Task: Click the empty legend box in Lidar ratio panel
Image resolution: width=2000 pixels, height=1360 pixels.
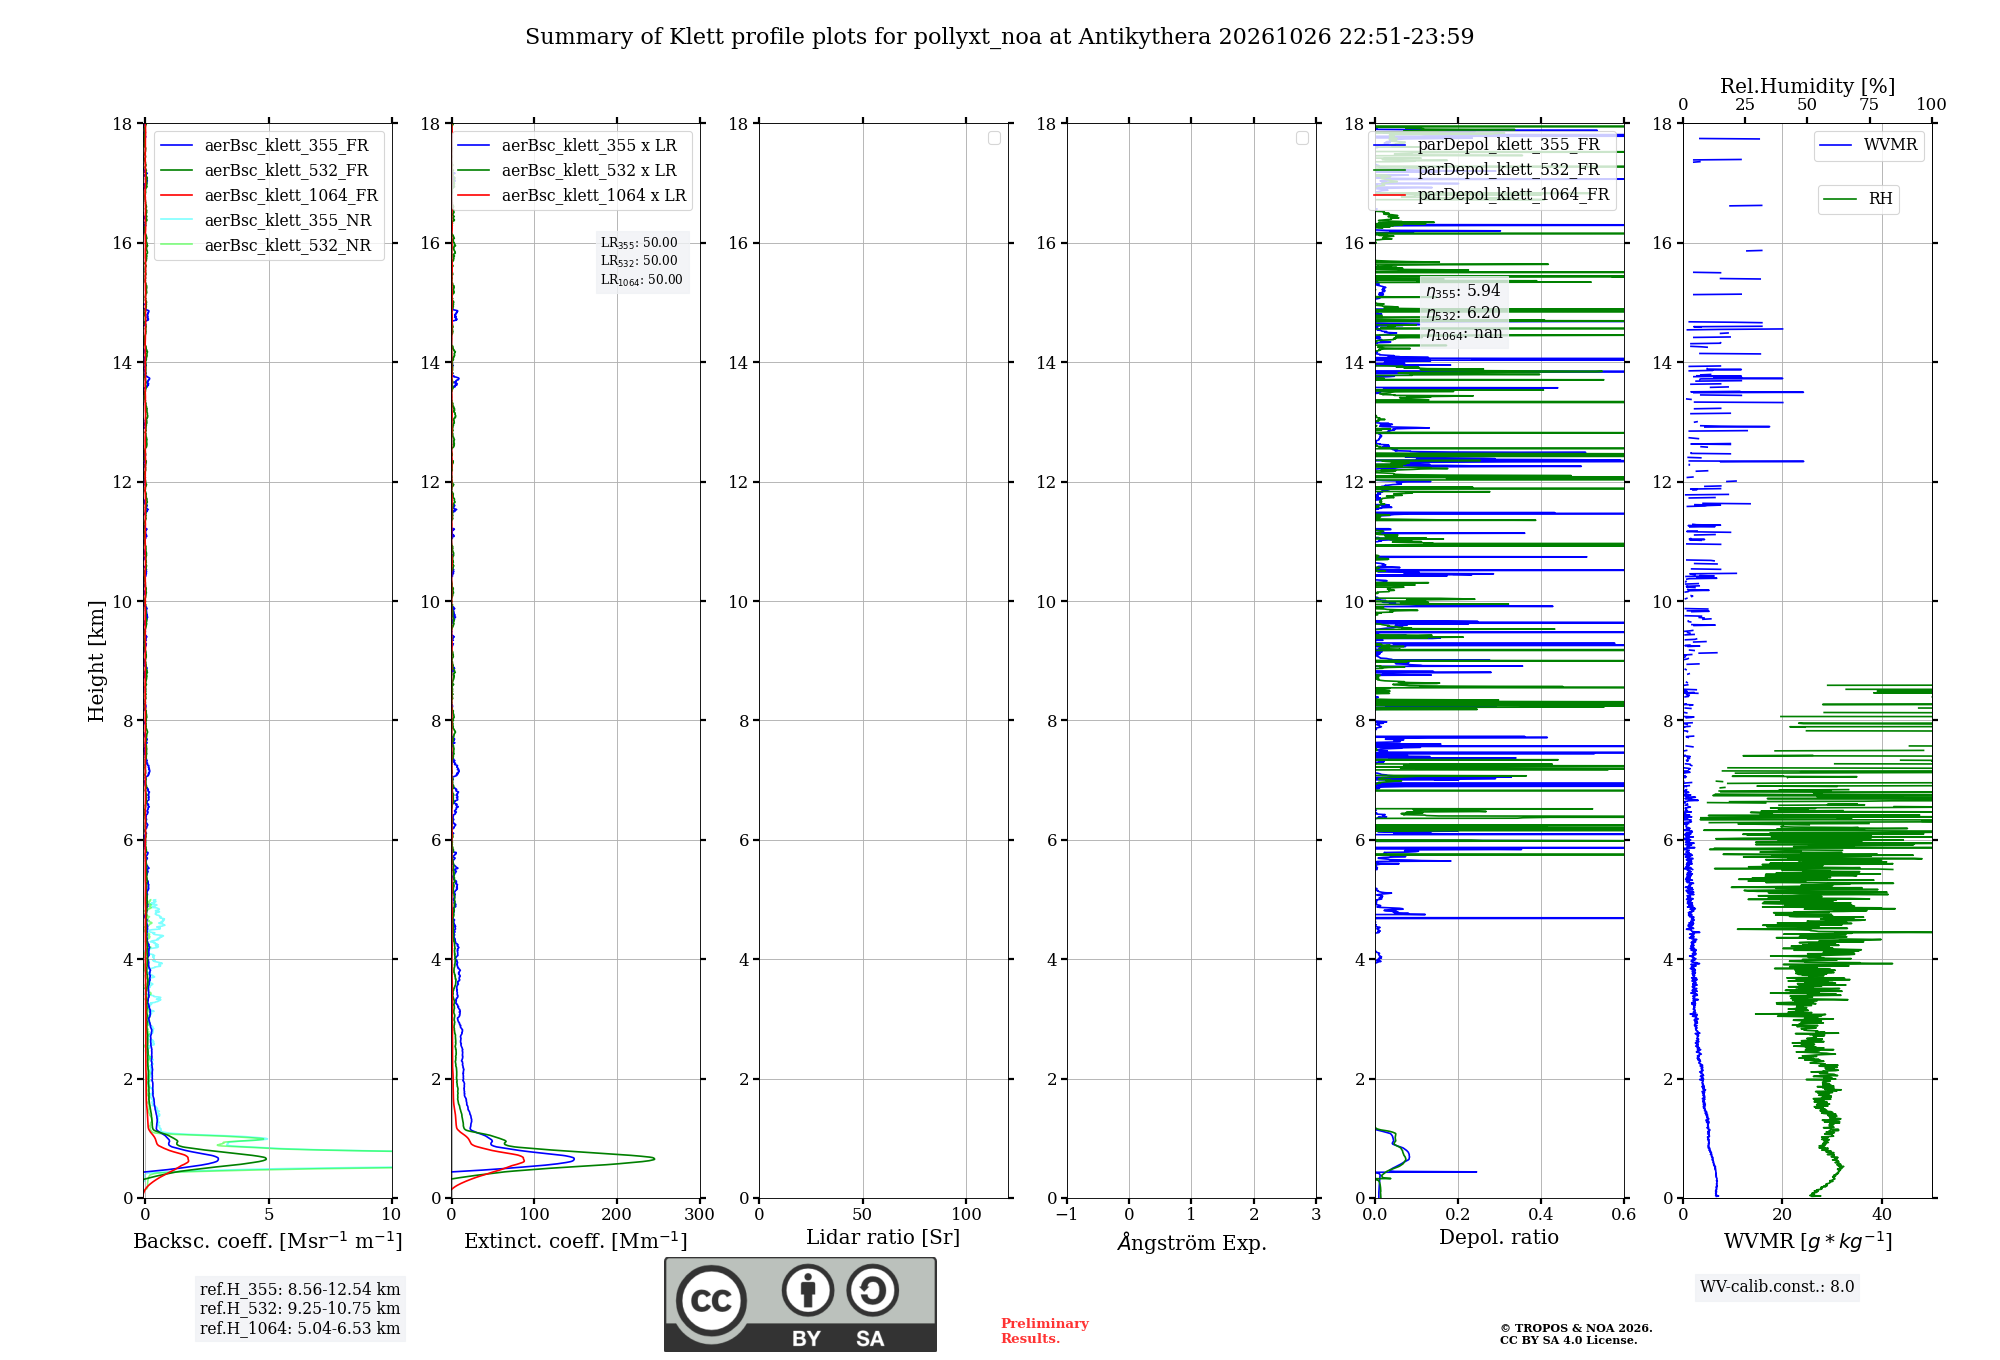Action: click(994, 138)
